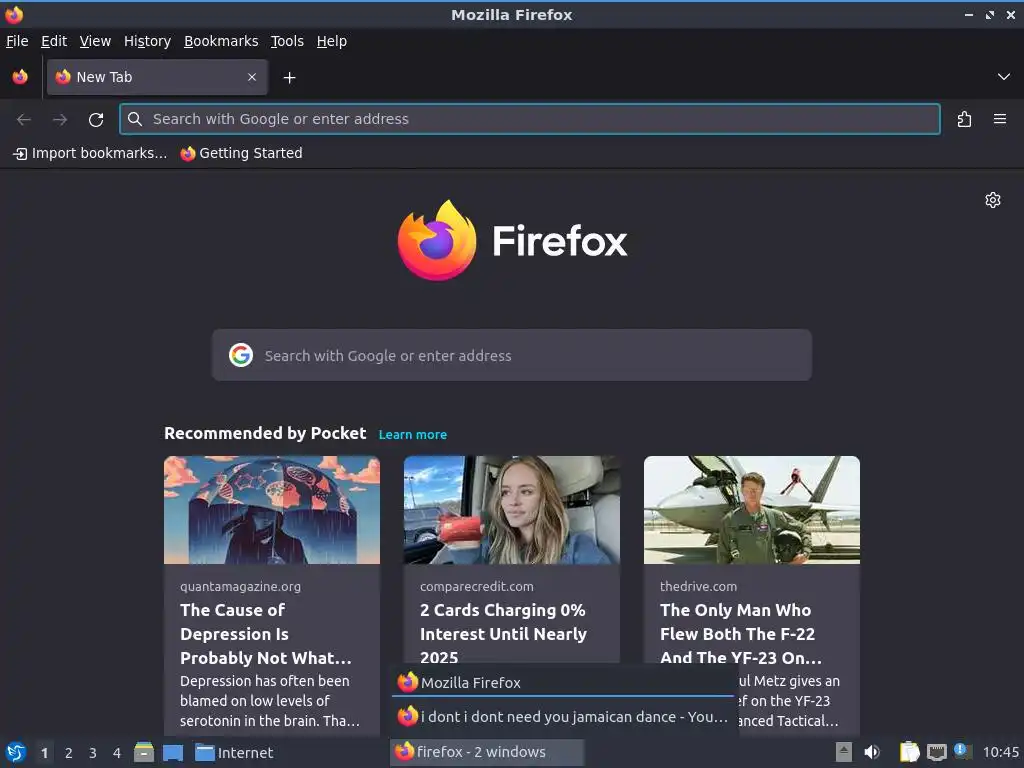Open the hamburger application menu
Image resolution: width=1024 pixels, height=768 pixels.
pos(1000,119)
